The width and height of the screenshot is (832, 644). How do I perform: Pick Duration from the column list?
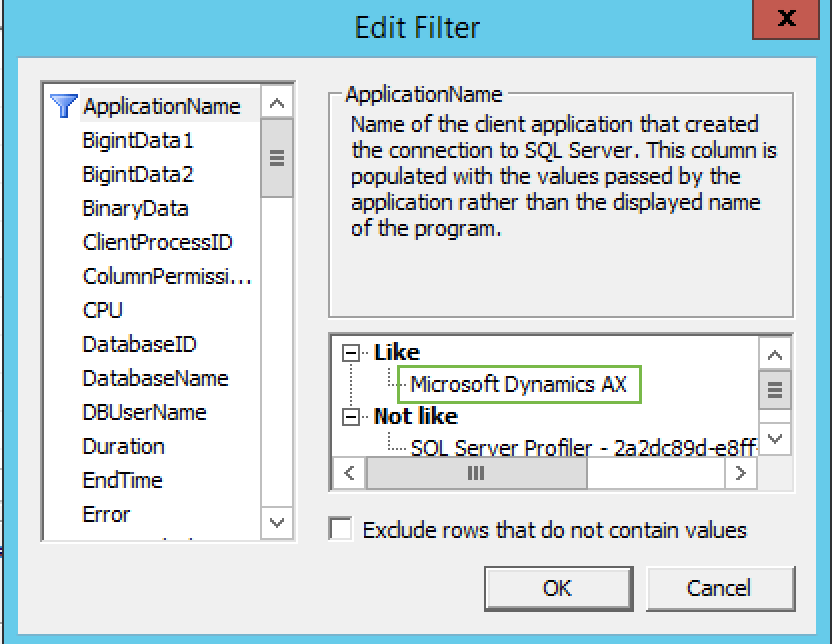(123, 446)
